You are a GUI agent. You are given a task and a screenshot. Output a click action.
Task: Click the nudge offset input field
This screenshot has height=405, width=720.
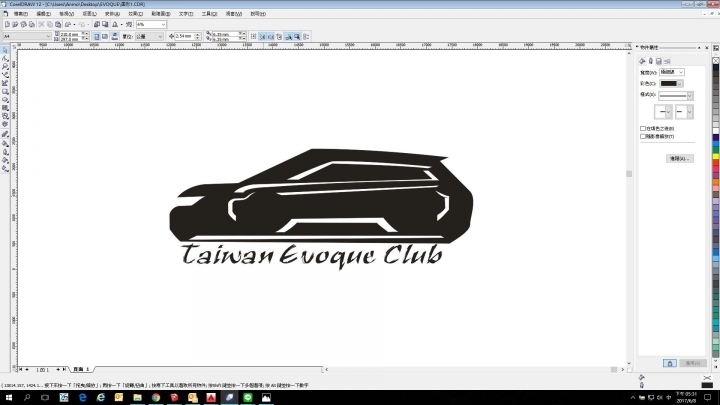(185, 36)
